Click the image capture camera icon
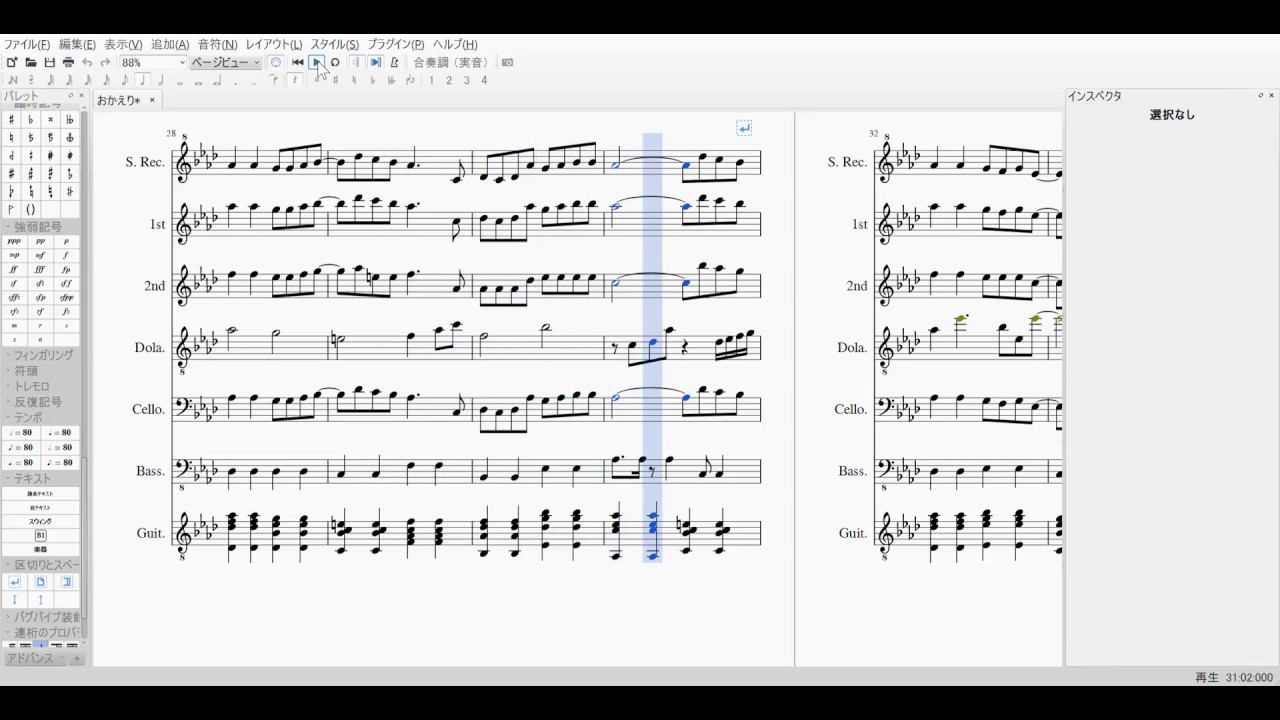The height and width of the screenshot is (720, 1280). pyautogui.click(x=507, y=62)
